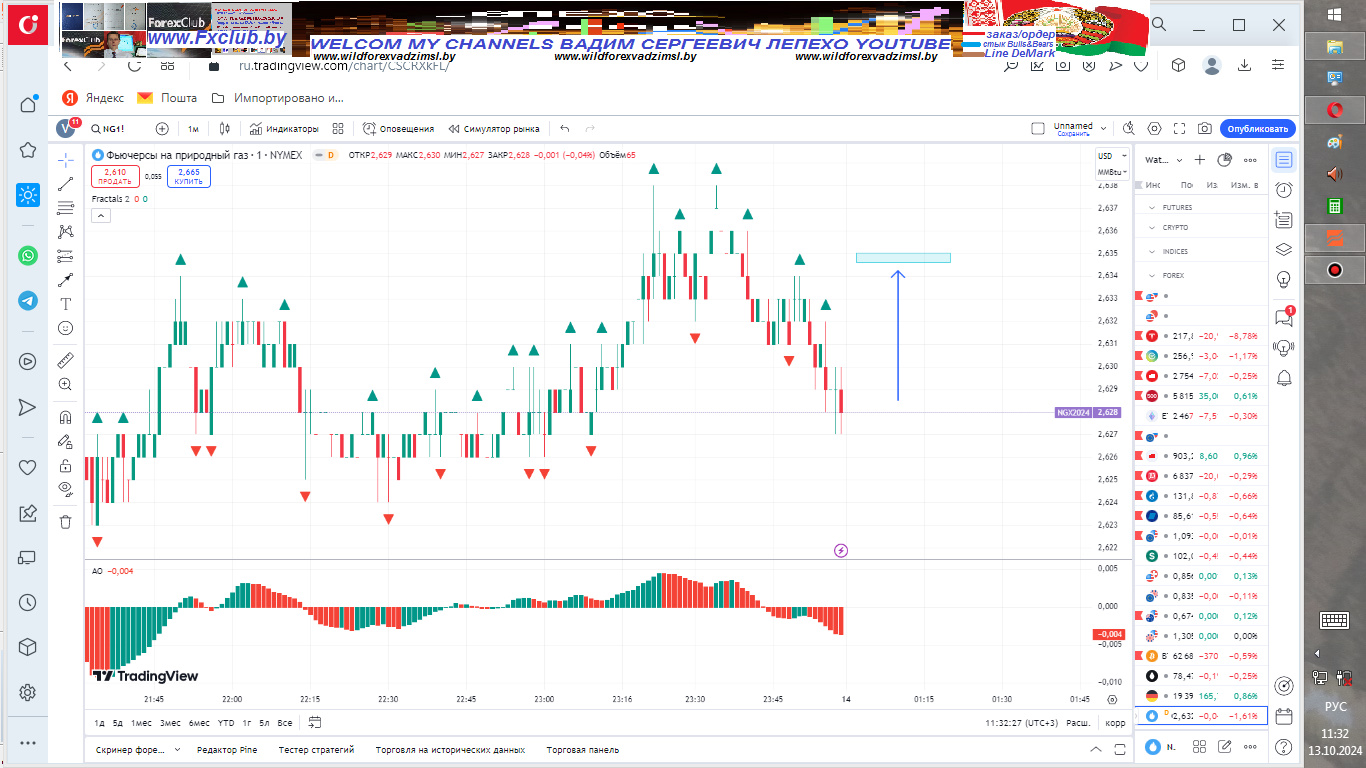This screenshot has height=768, width=1366.
Task: Open the Windows Start menu
Action: coord(1335,13)
